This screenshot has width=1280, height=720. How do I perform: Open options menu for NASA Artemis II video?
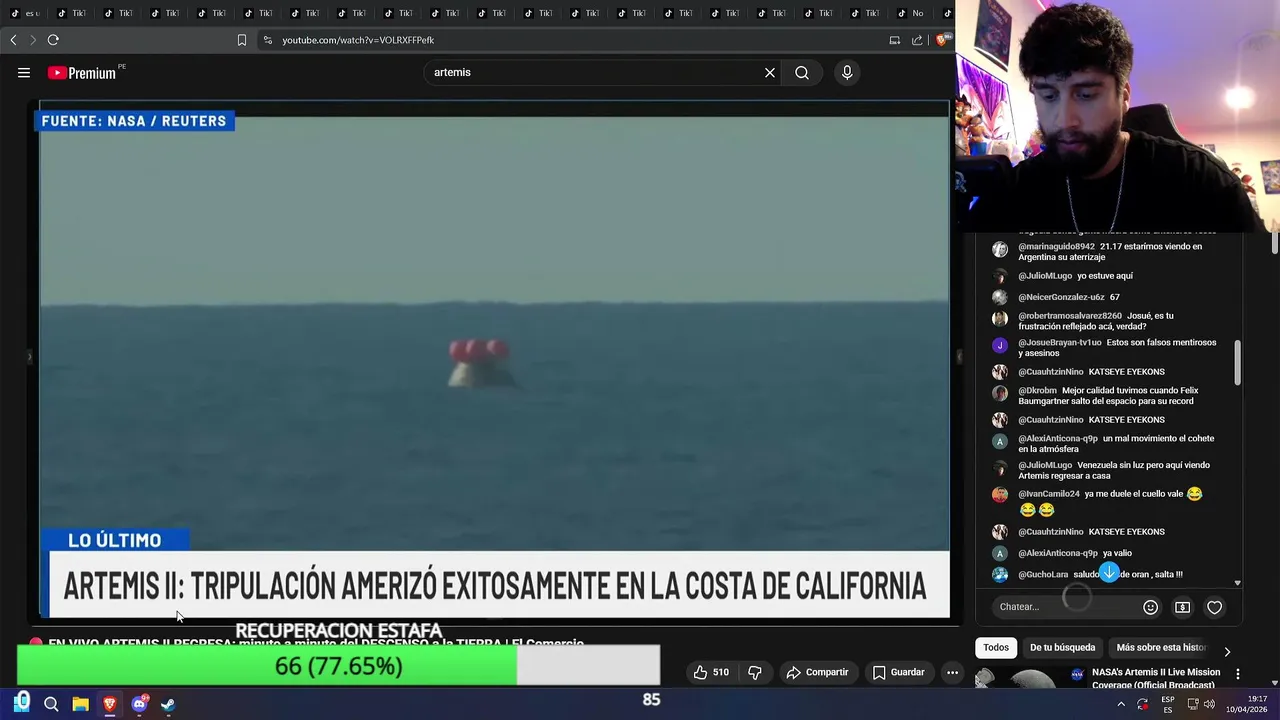click(x=1238, y=675)
